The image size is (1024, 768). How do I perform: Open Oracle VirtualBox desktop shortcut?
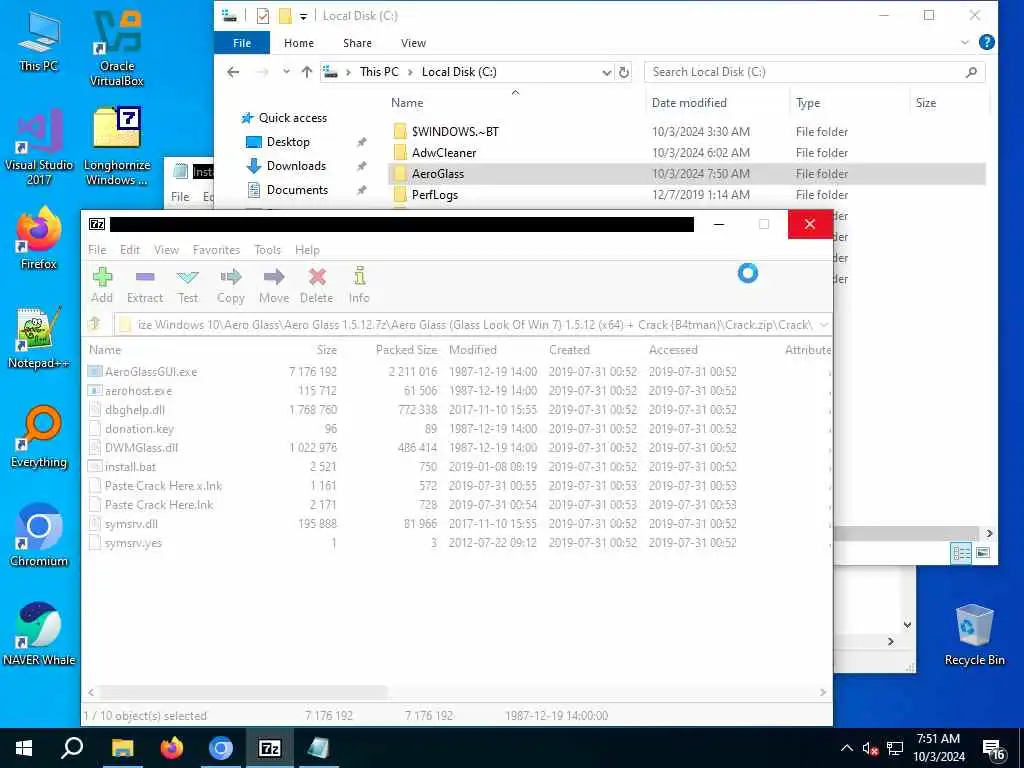click(x=117, y=49)
